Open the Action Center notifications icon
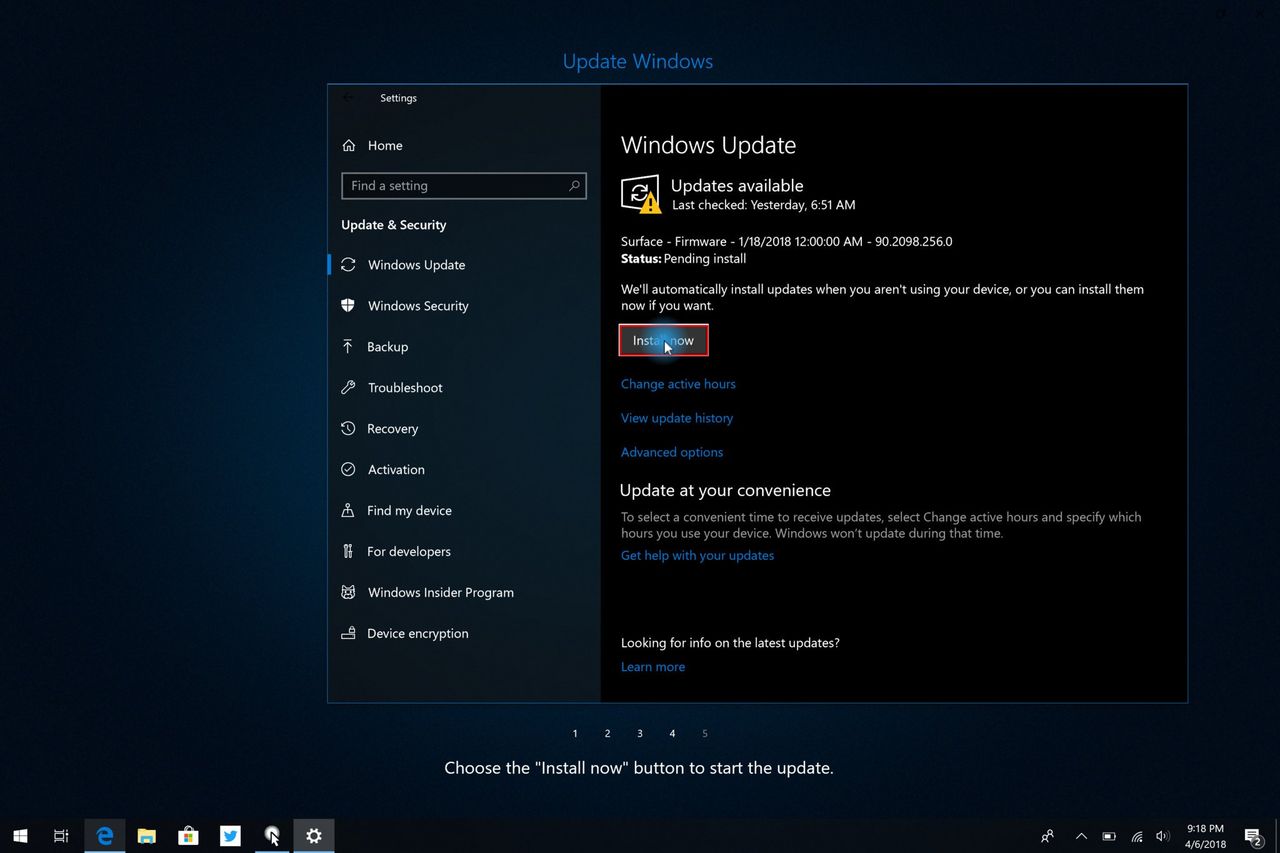The height and width of the screenshot is (853, 1280). (1254, 836)
